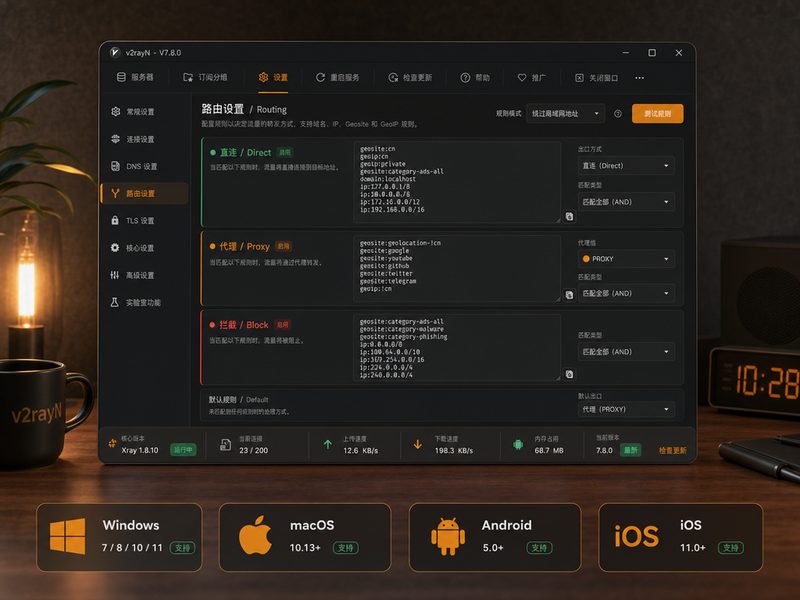Click into the Proxy rules text area
Screen dimensions: 800x600
point(457,268)
